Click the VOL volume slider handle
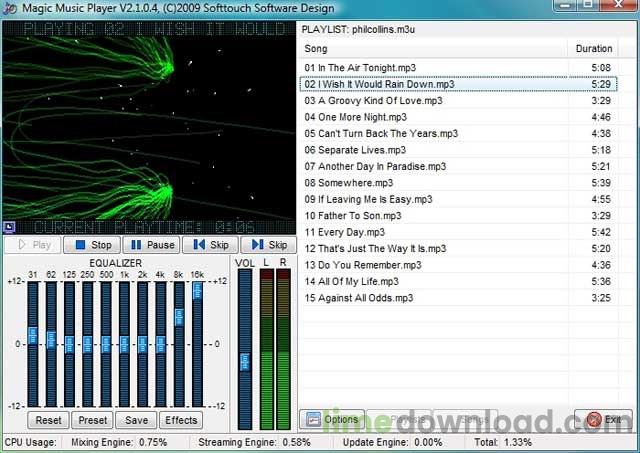 click(243, 362)
